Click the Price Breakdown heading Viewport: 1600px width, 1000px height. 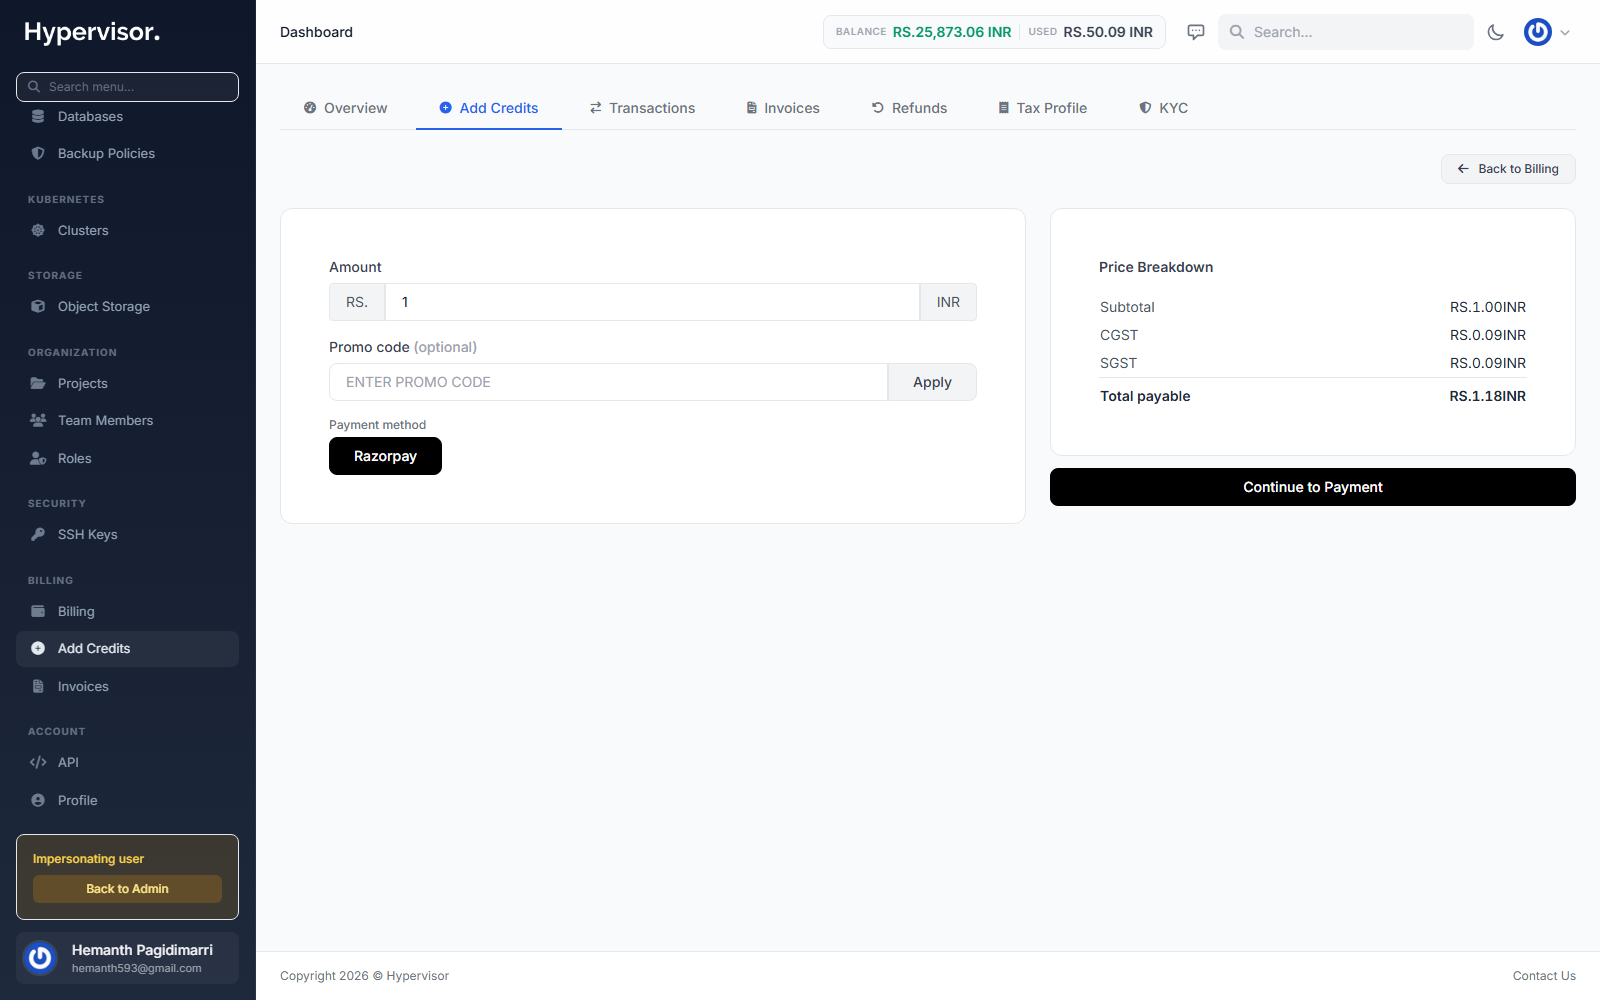pos(1156,267)
